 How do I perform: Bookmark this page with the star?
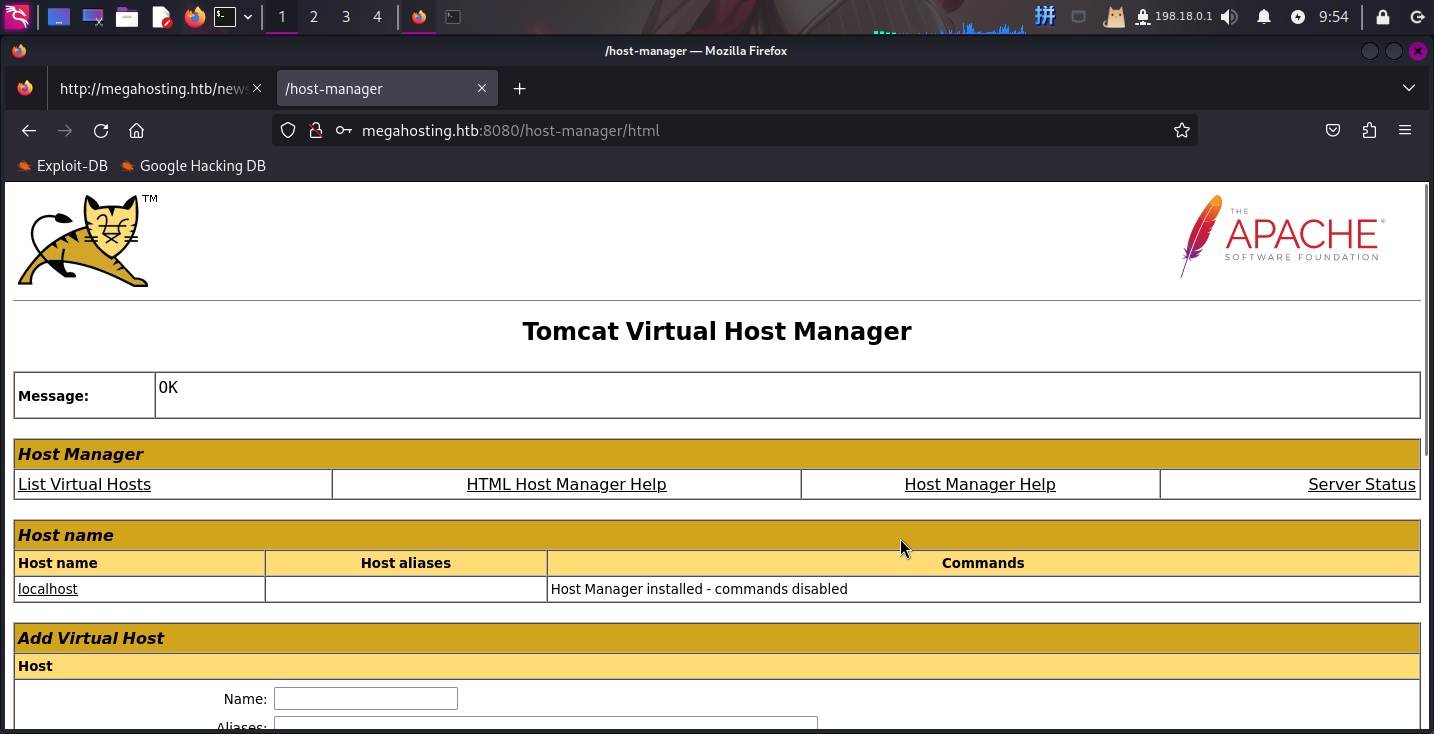point(1182,131)
